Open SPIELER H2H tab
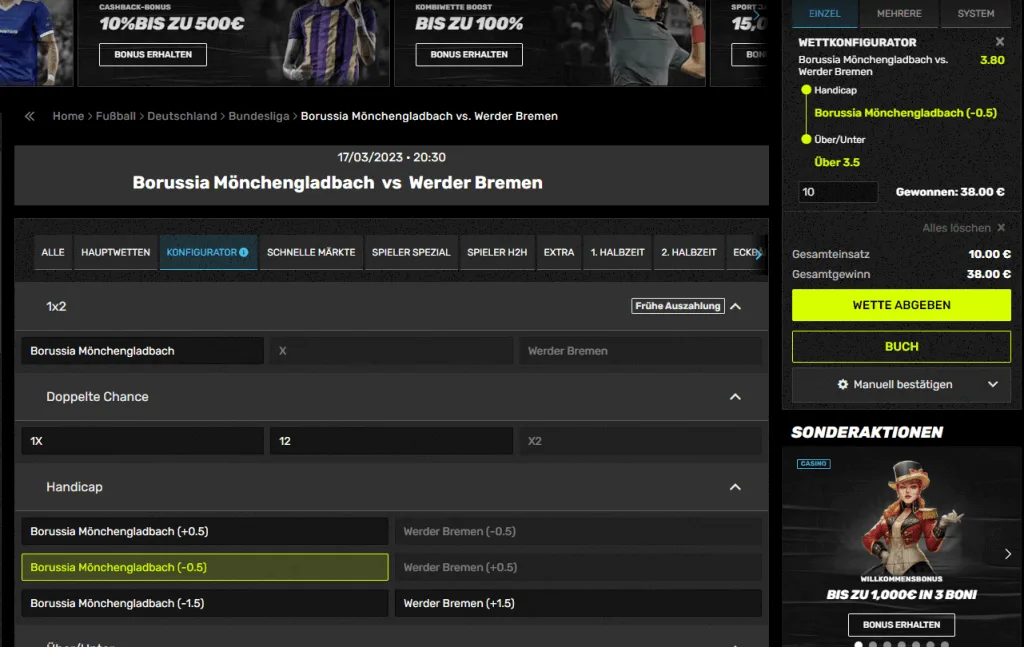This screenshot has height=647, width=1024. [497, 253]
